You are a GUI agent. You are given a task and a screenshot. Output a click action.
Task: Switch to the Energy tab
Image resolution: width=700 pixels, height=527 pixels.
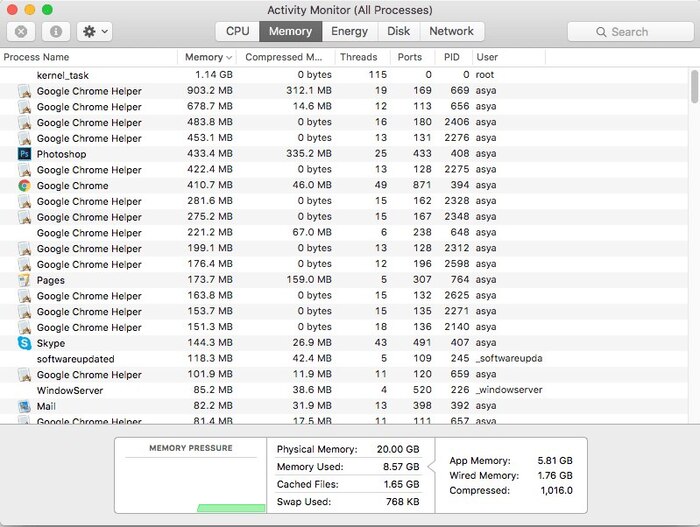point(350,31)
